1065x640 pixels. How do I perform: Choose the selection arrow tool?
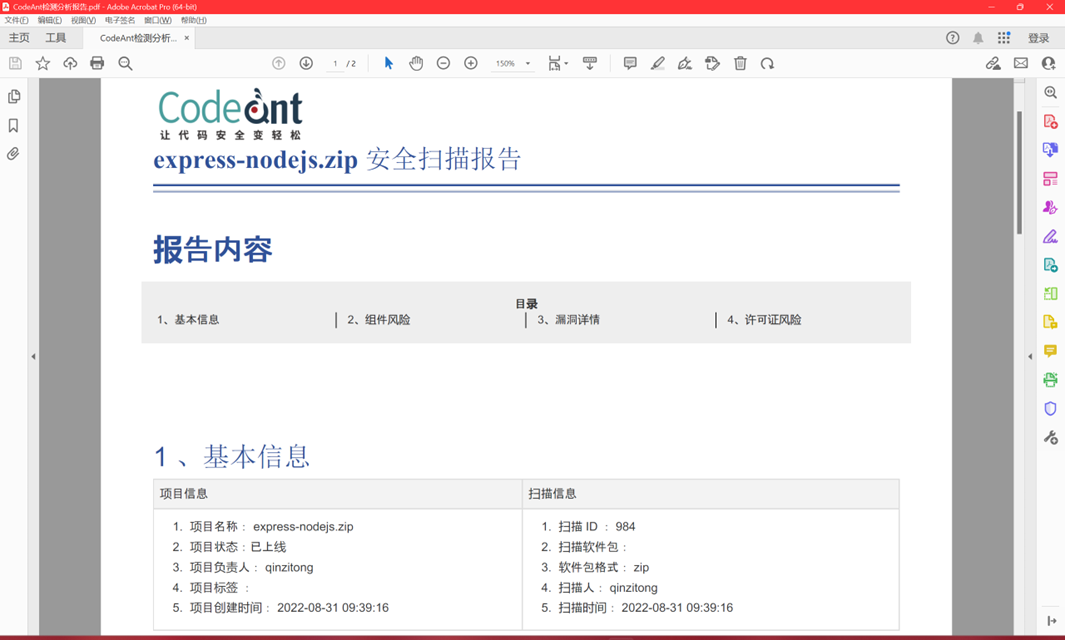coord(389,63)
